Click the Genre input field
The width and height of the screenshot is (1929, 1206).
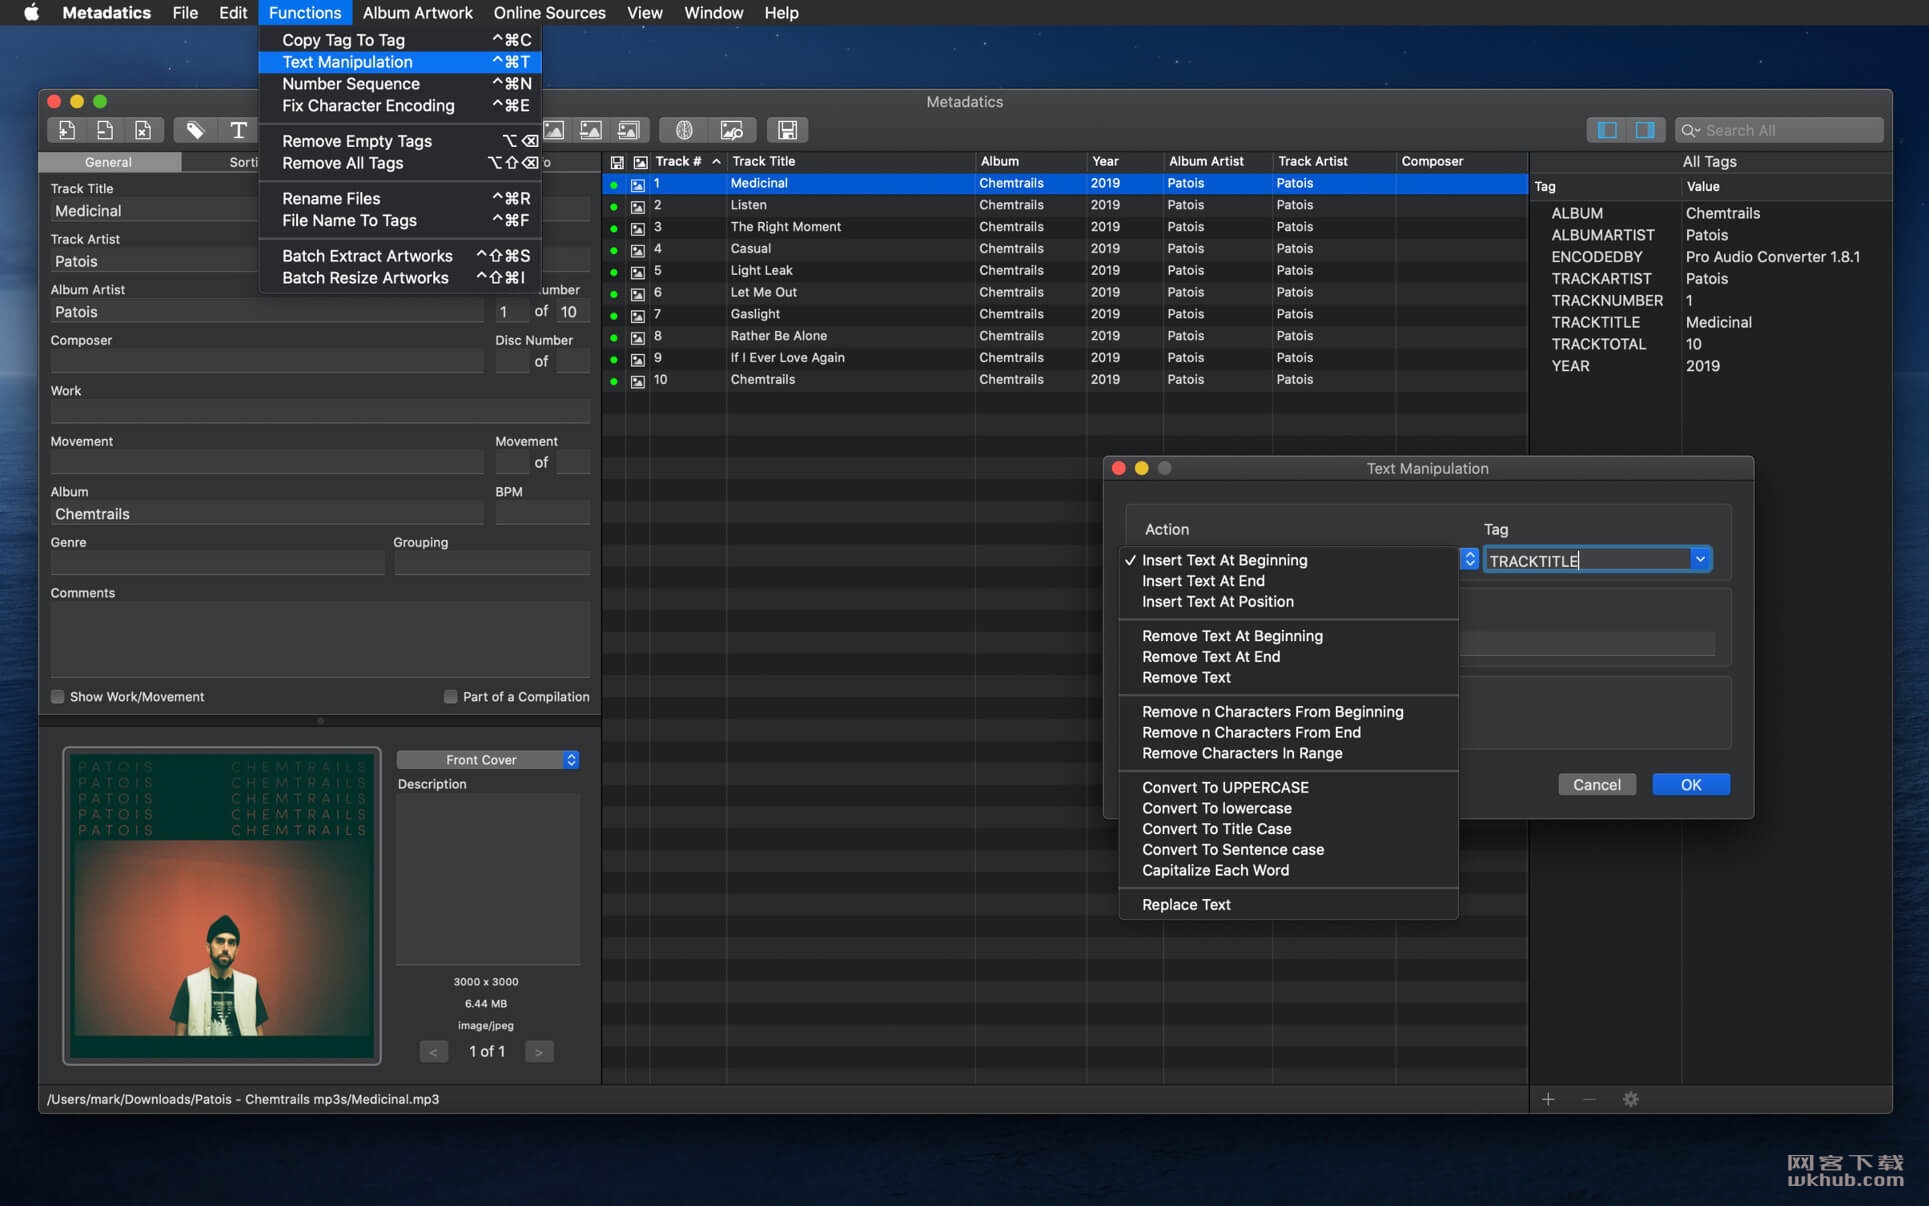pos(217,564)
